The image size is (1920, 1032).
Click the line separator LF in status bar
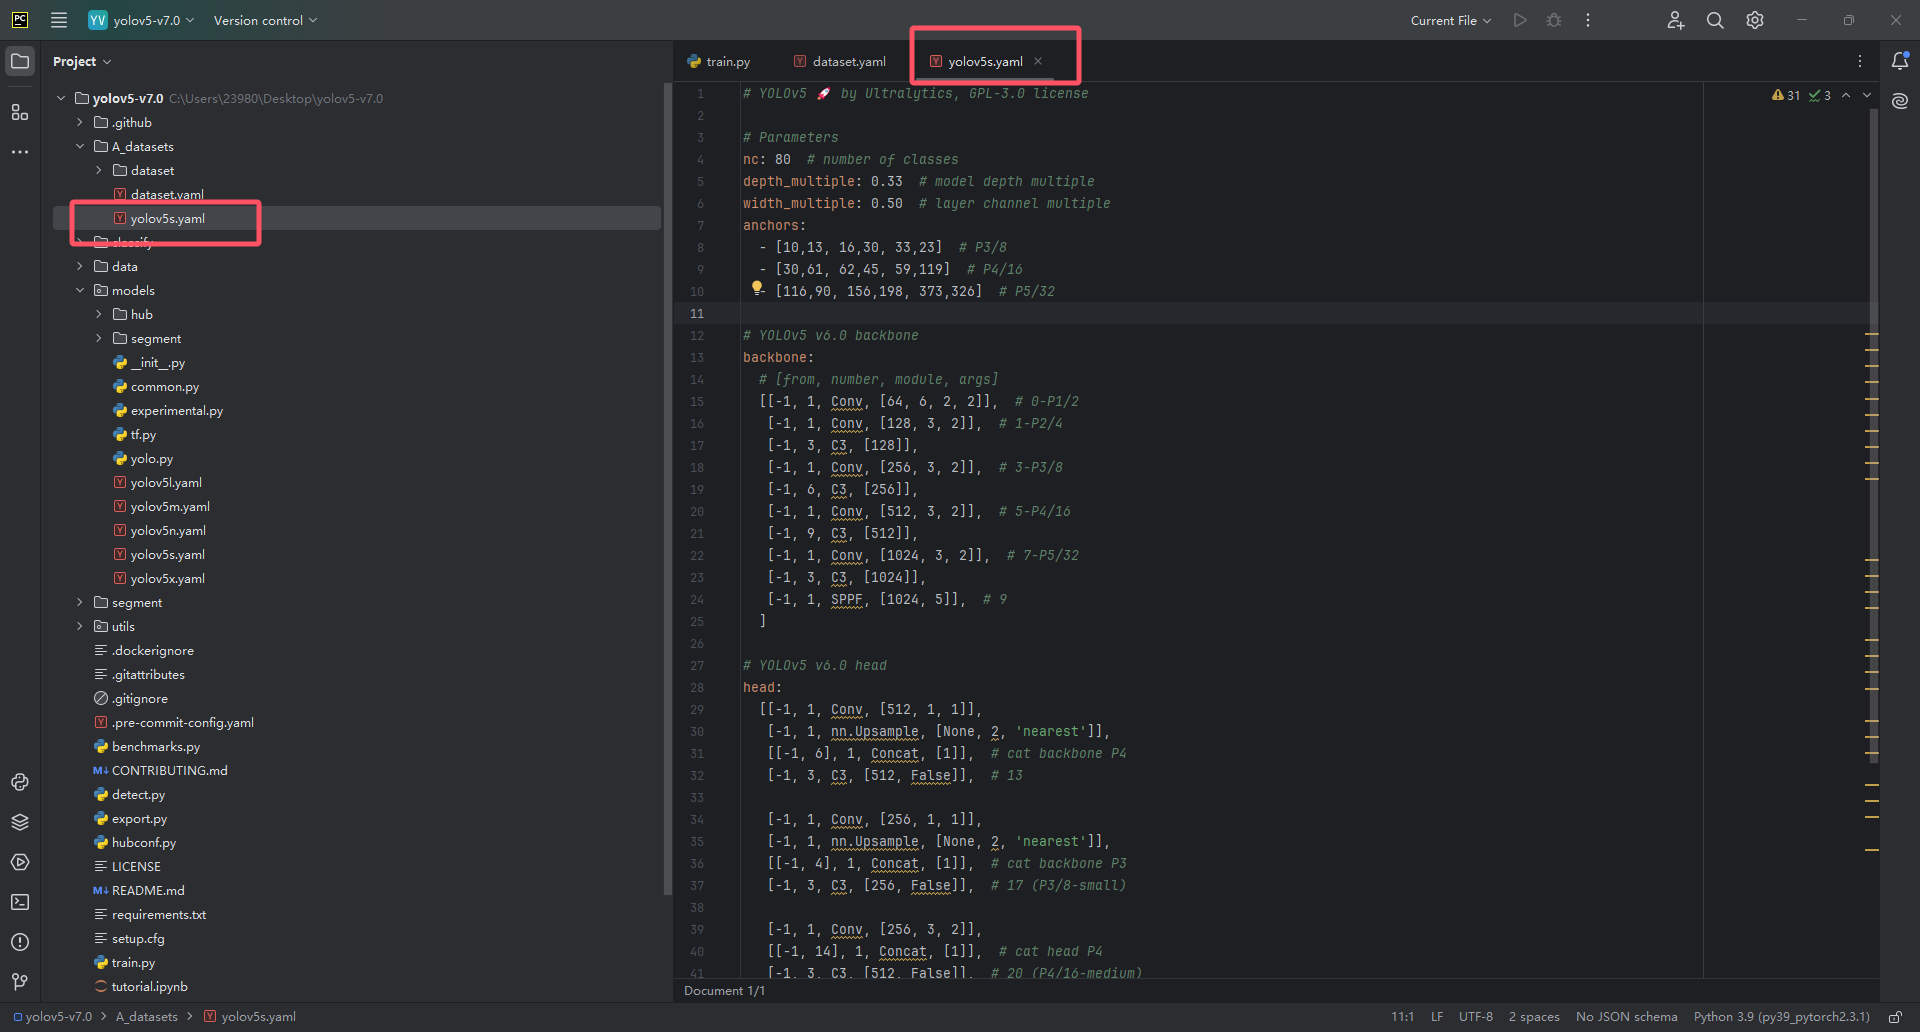[x=1437, y=1017]
